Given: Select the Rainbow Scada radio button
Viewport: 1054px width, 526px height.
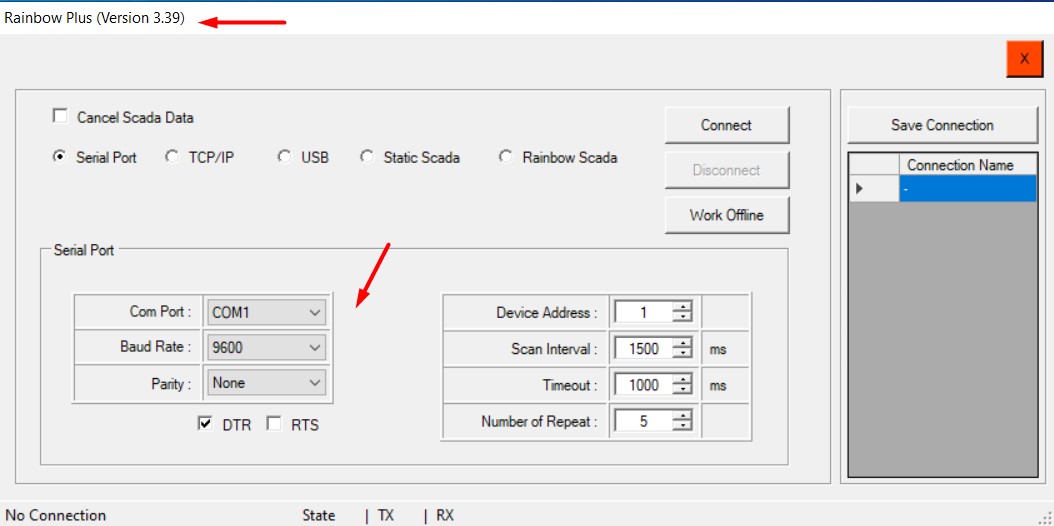Looking at the screenshot, I should point(505,157).
